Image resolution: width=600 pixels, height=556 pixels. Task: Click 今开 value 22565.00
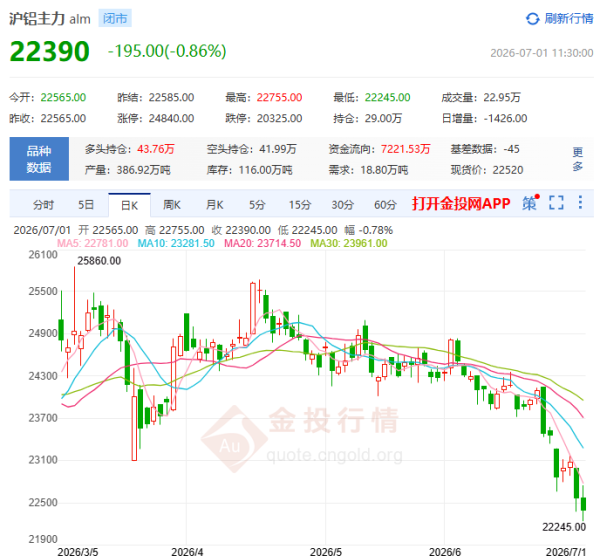pos(64,98)
